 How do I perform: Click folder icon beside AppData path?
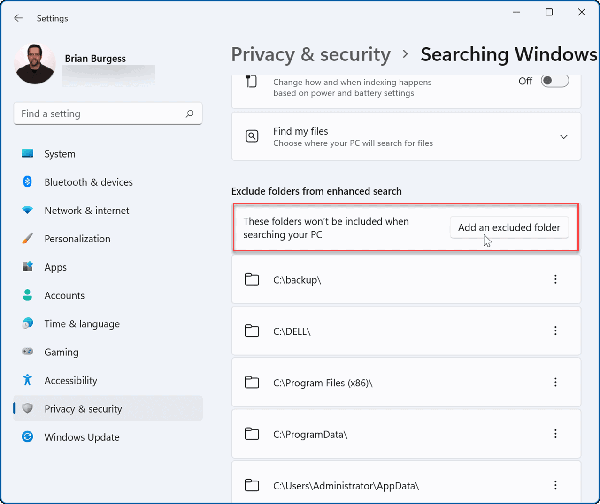(252, 485)
